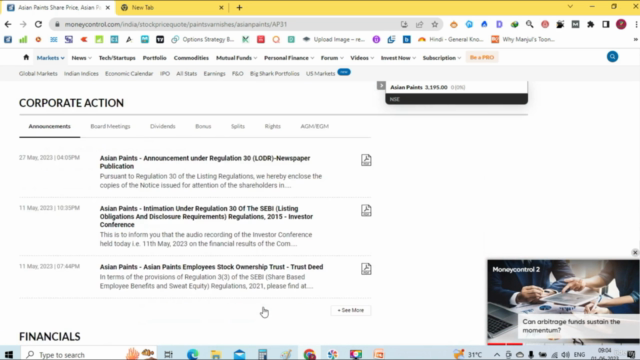Screen dimensions: 640x360
Task: Expand the Invest Now dropdown
Action: [x=398, y=58]
